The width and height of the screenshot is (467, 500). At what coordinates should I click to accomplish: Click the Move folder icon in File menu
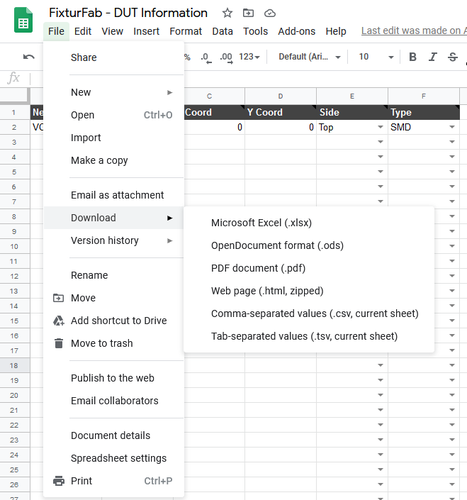[x=59, y=298]
